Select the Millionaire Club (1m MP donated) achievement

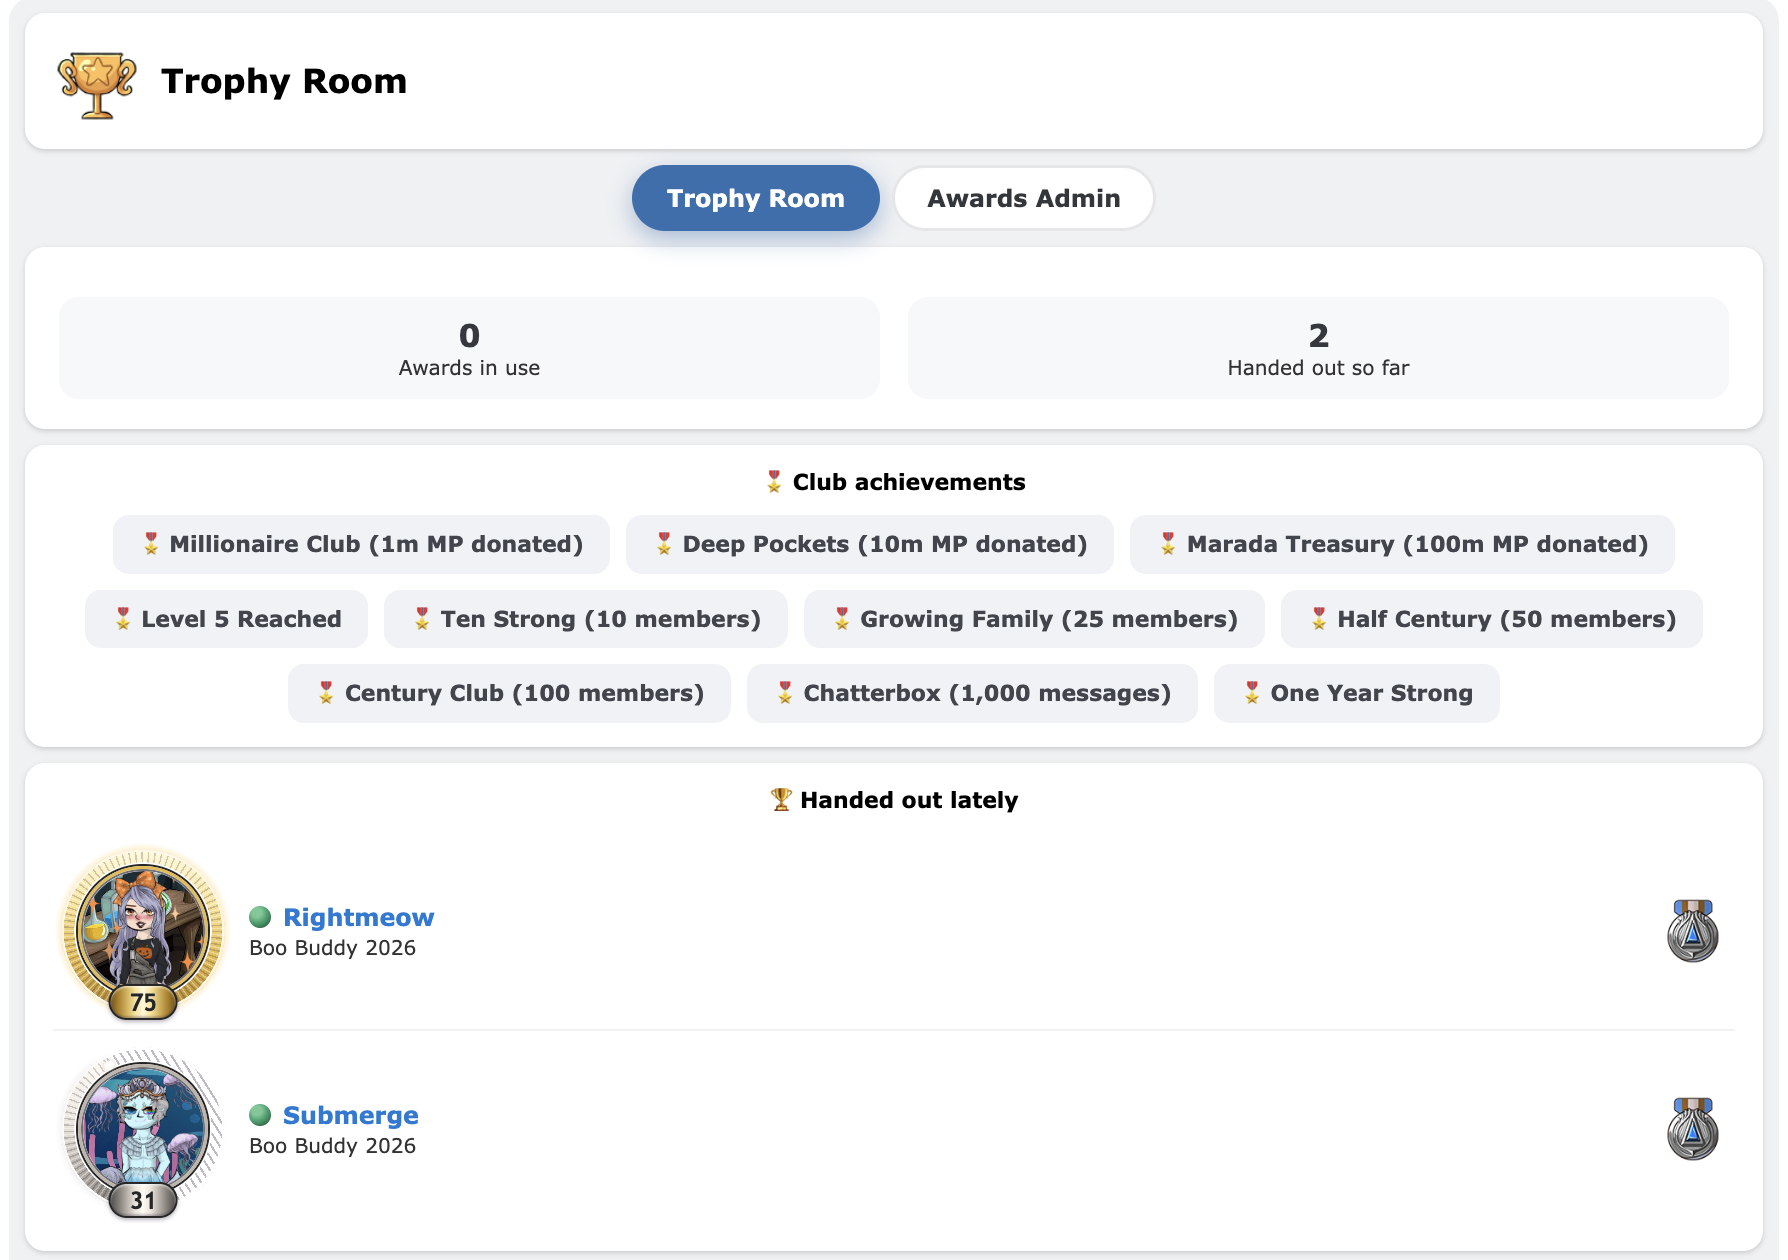click(361, 544)
